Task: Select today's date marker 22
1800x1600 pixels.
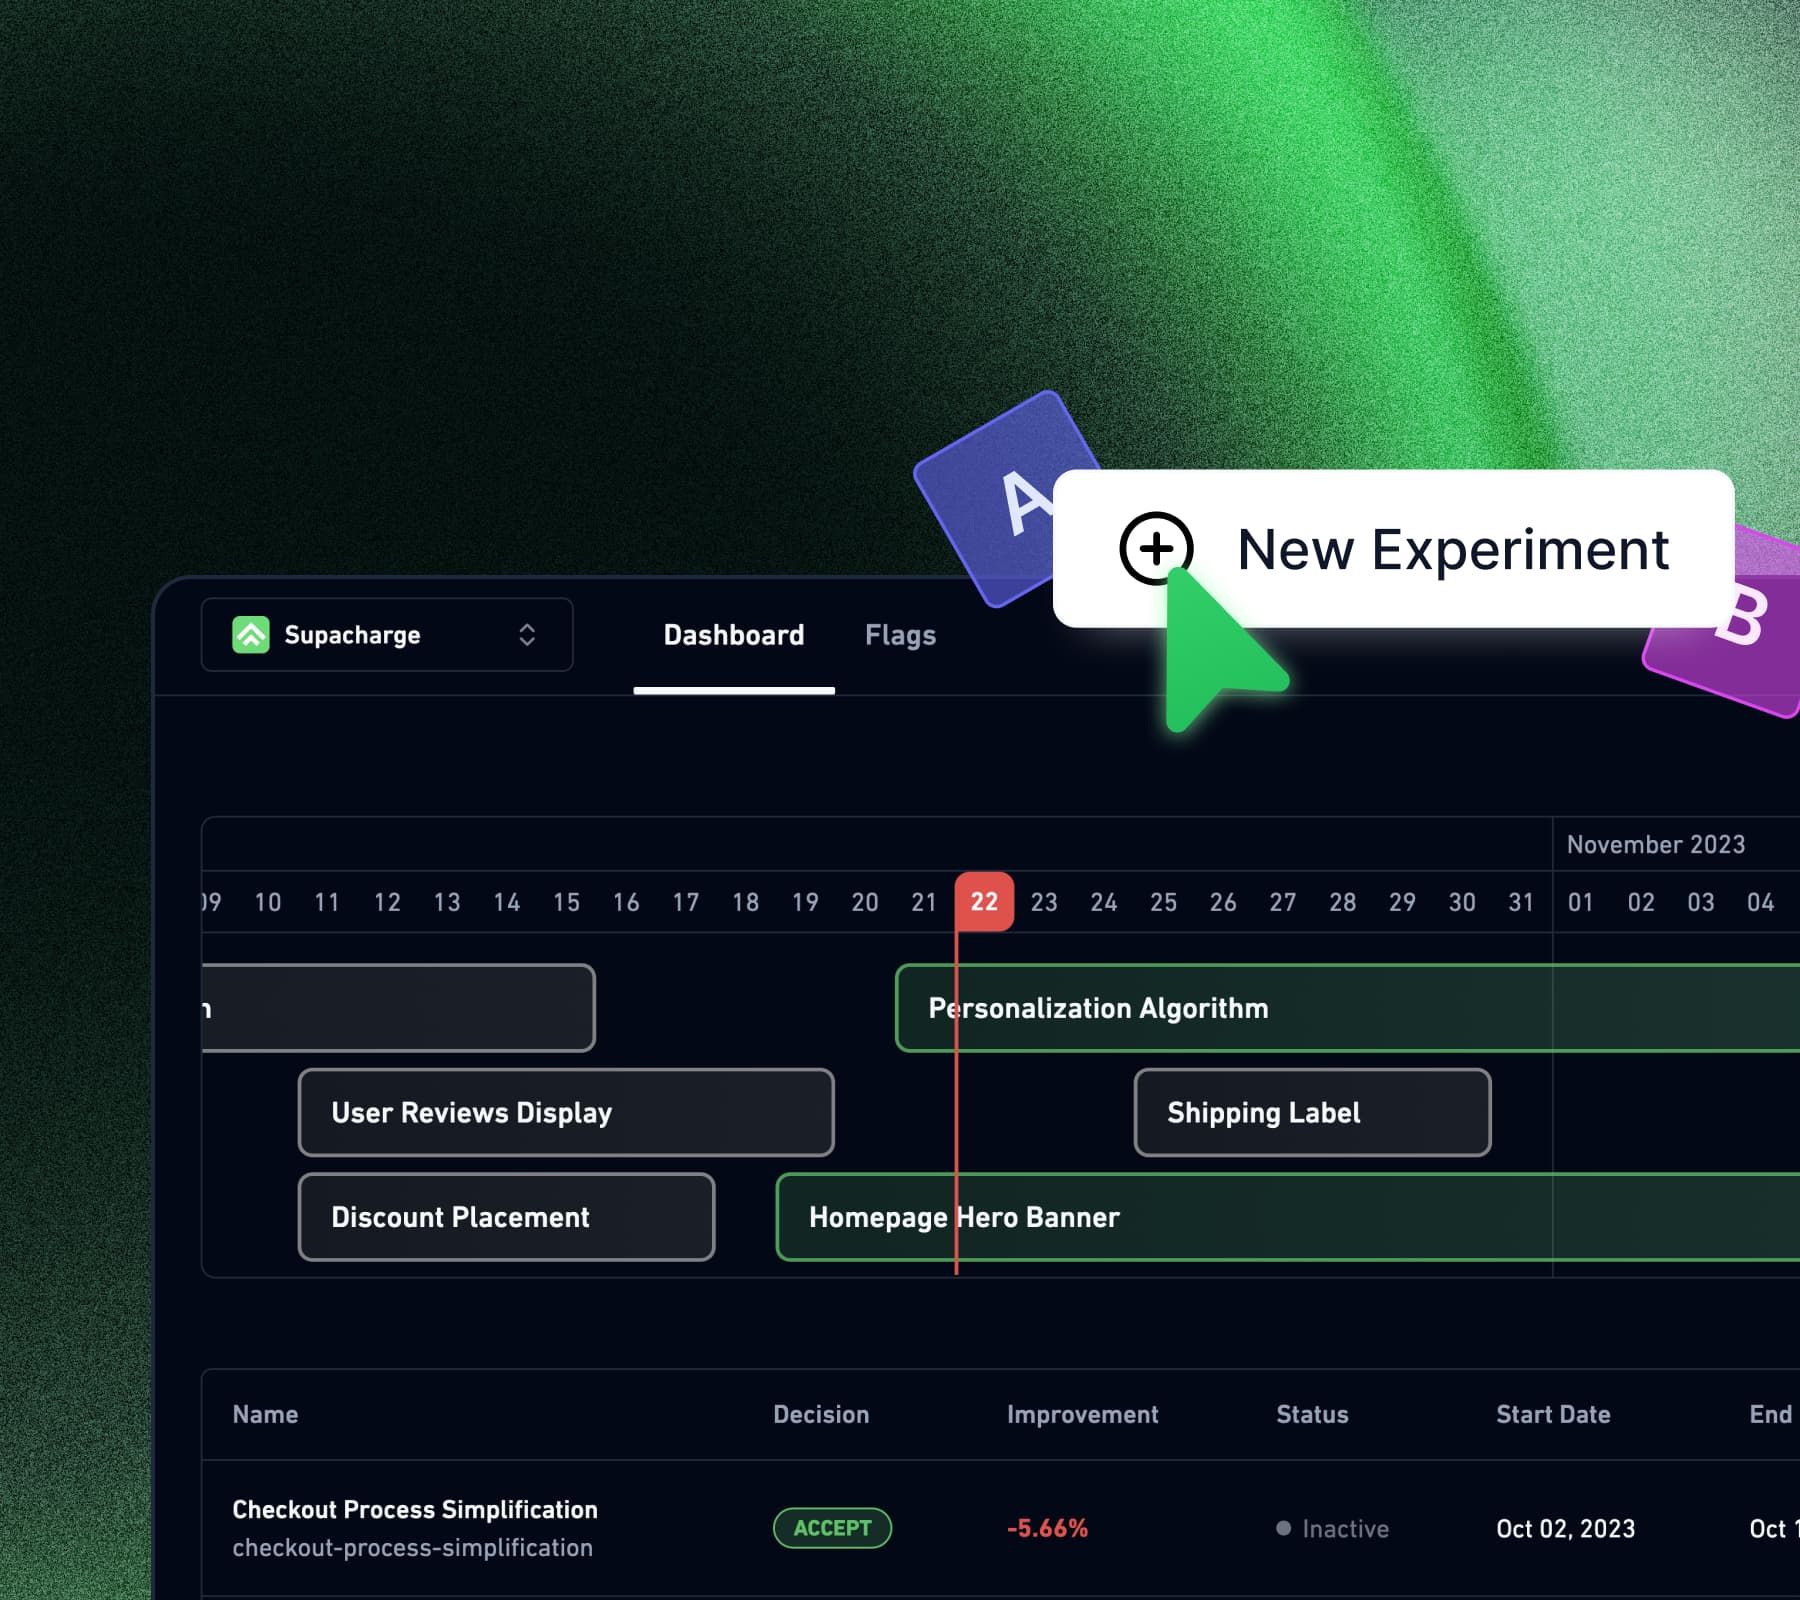Action: pos(984,902)
